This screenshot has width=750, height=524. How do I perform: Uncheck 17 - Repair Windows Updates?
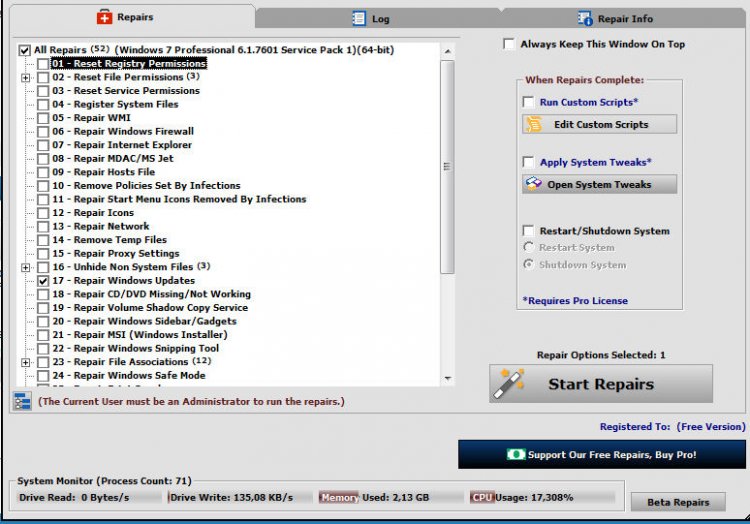[x=43, y=281]
